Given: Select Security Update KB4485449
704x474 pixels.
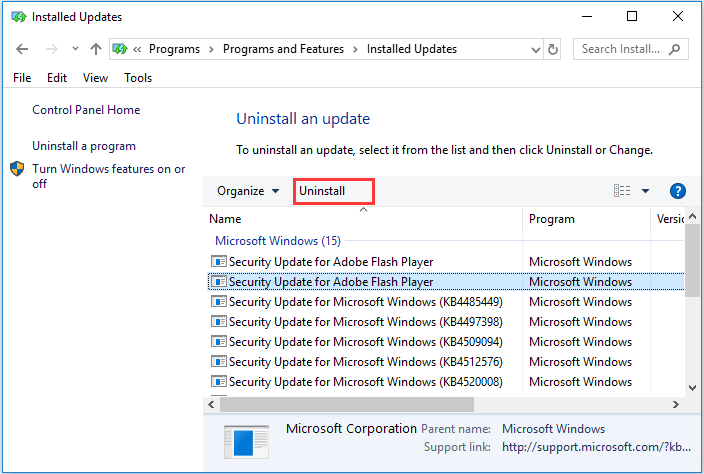Looking at the screenshot, I should tap(446, 302).
